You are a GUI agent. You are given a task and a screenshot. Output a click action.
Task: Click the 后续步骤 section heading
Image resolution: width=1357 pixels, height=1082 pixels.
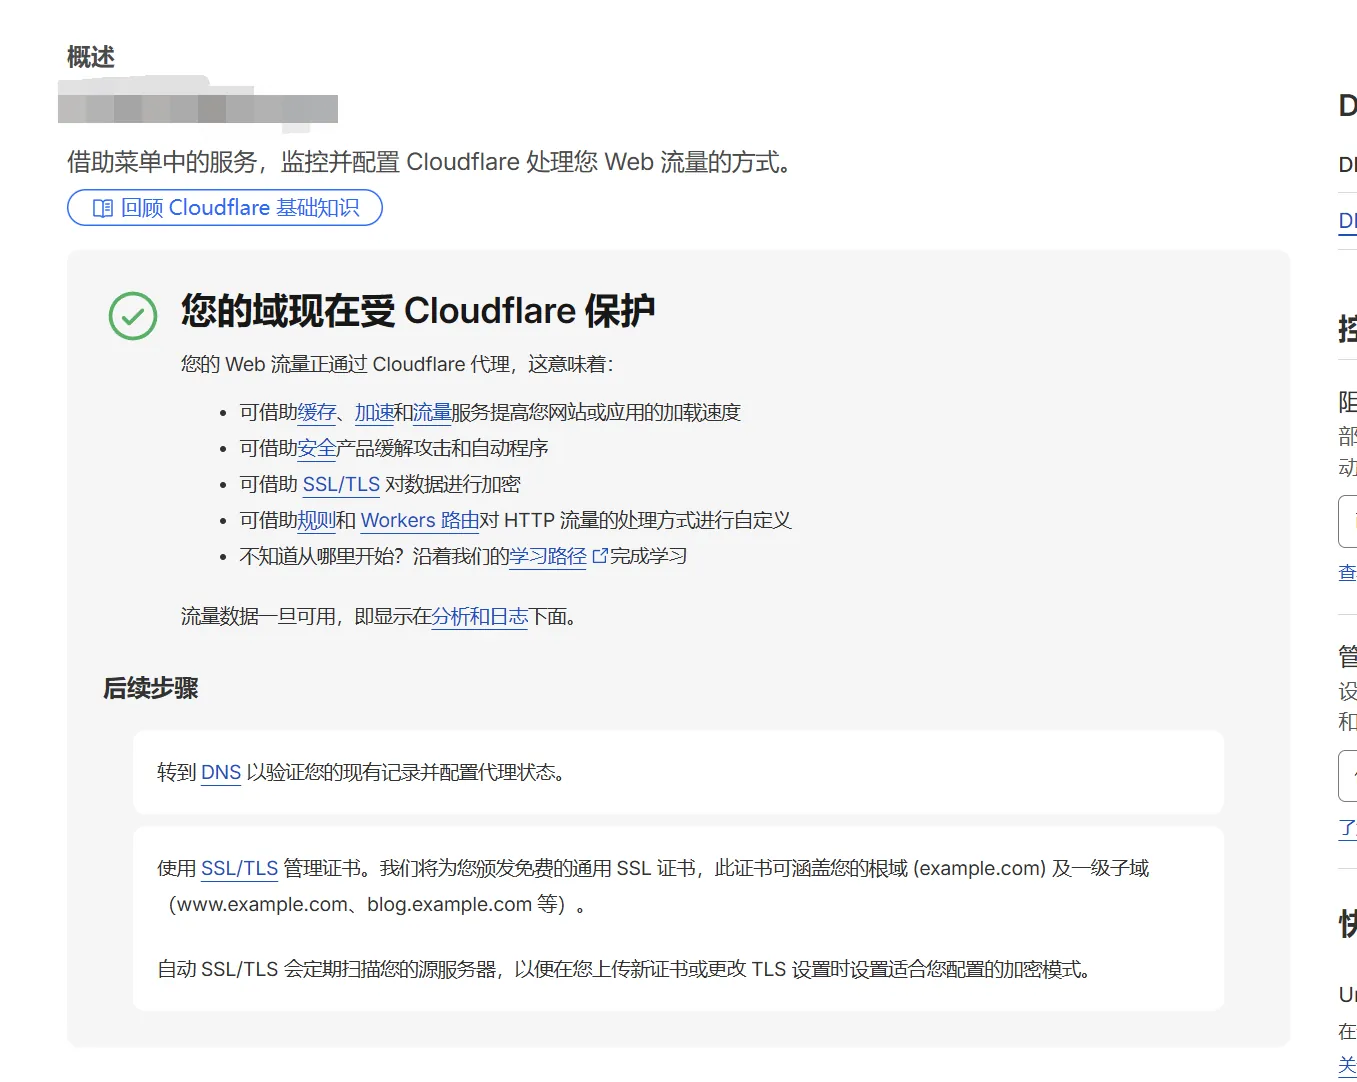point(151,688)
